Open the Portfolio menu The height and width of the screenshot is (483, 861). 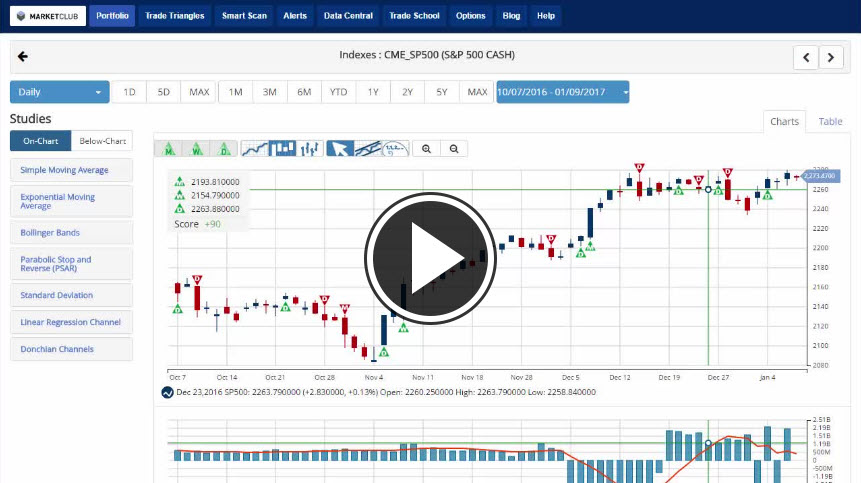112,16
